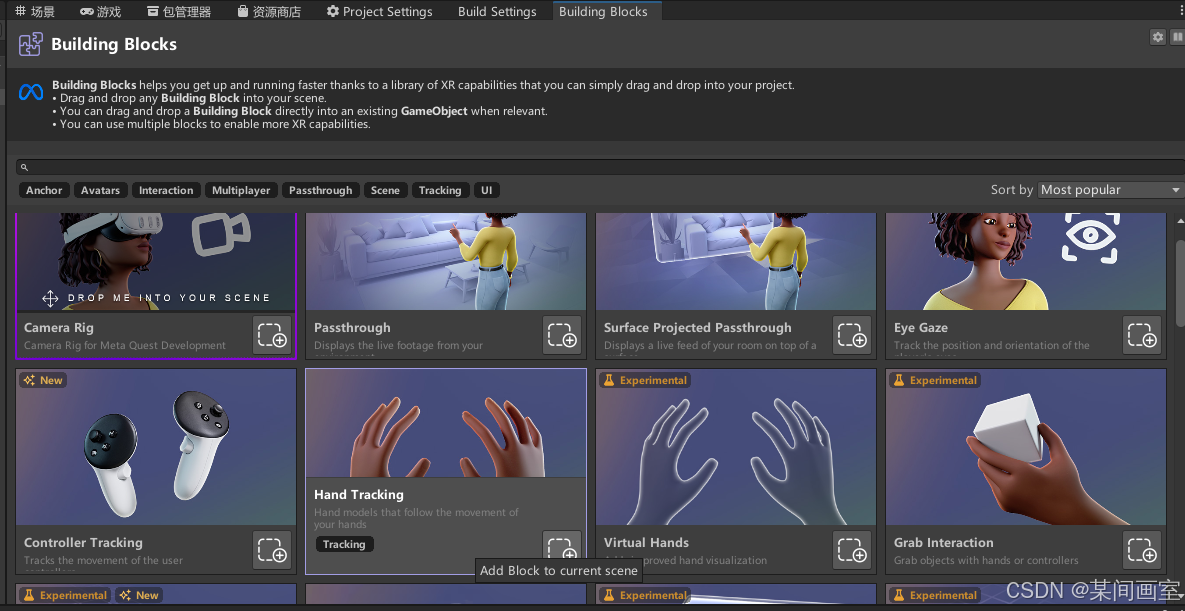Click the Experimental badge on Virtual Hands
1185x611 pixels.
(645, 380)
